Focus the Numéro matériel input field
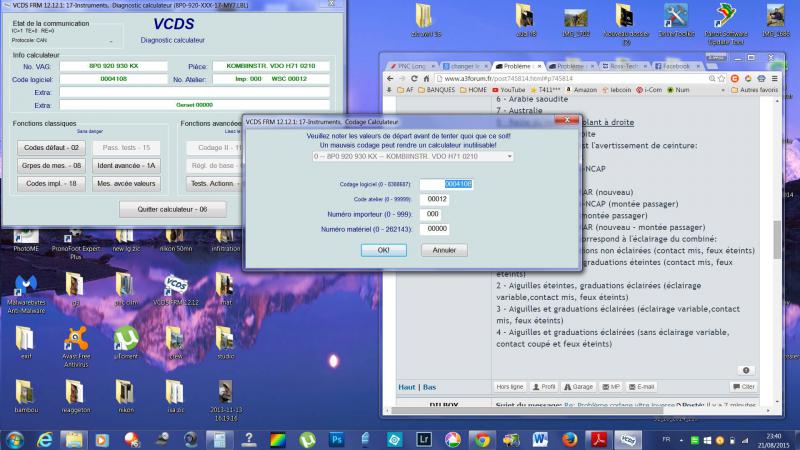The width and height of the screenshot is (800, 450). [x=434, y=229]
